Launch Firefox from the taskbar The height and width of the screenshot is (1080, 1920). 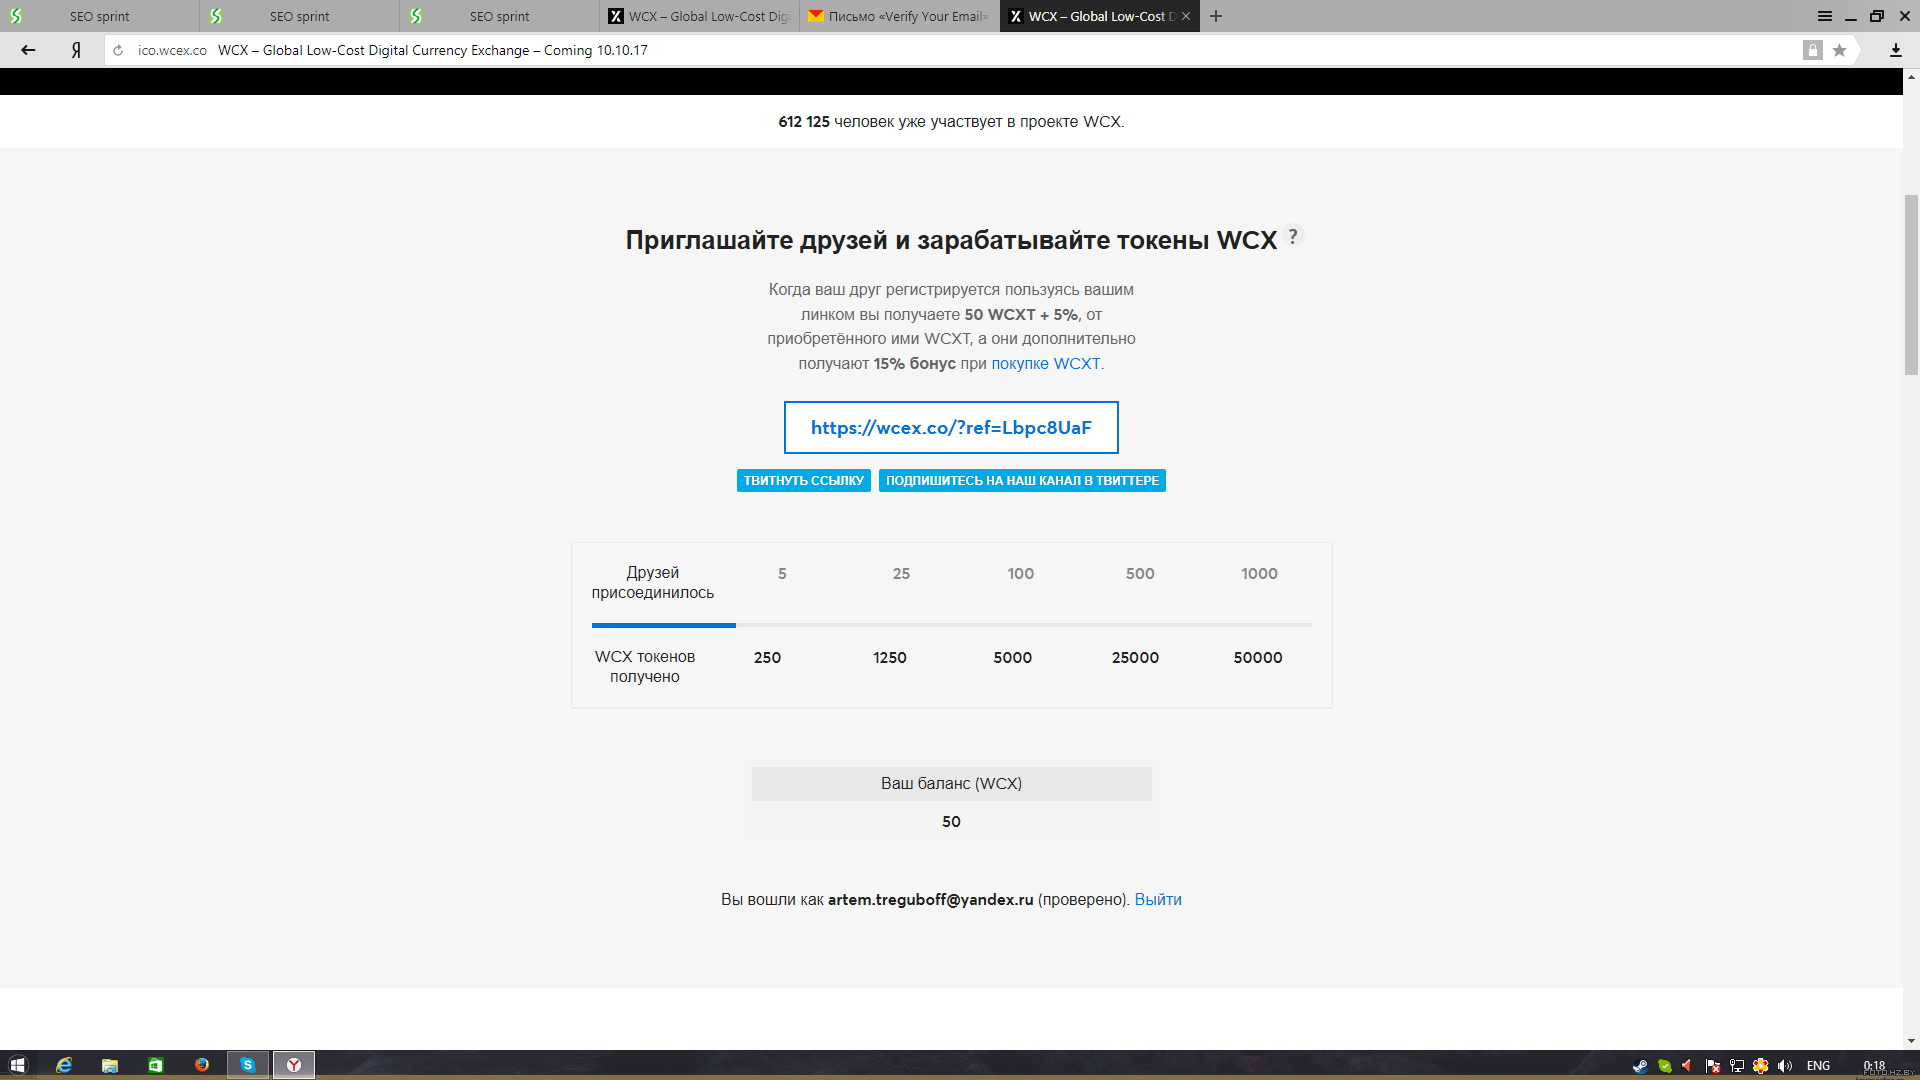tap(201, 1065)
